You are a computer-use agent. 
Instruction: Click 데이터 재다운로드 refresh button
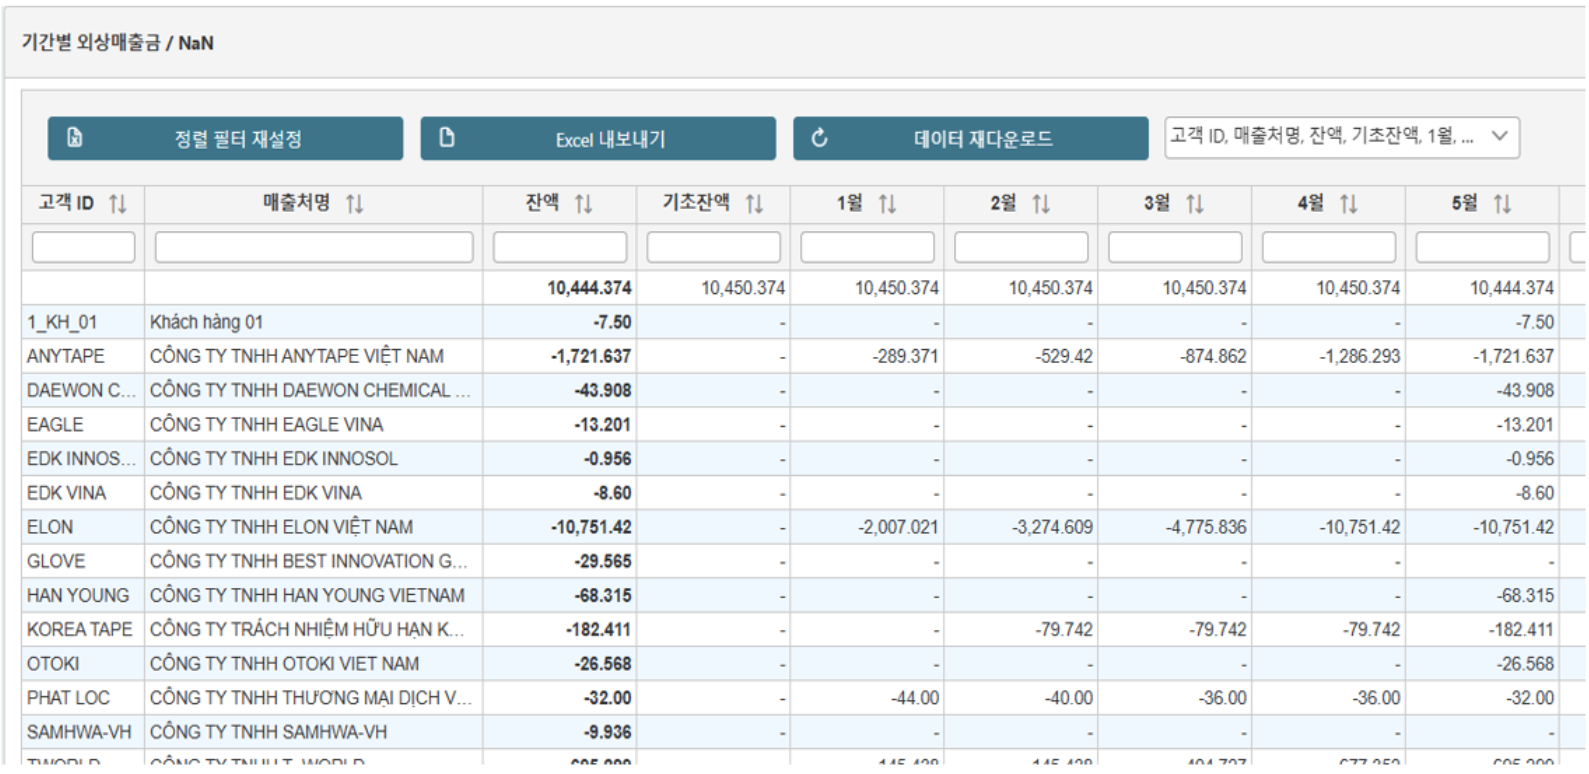tap(970, 139)
